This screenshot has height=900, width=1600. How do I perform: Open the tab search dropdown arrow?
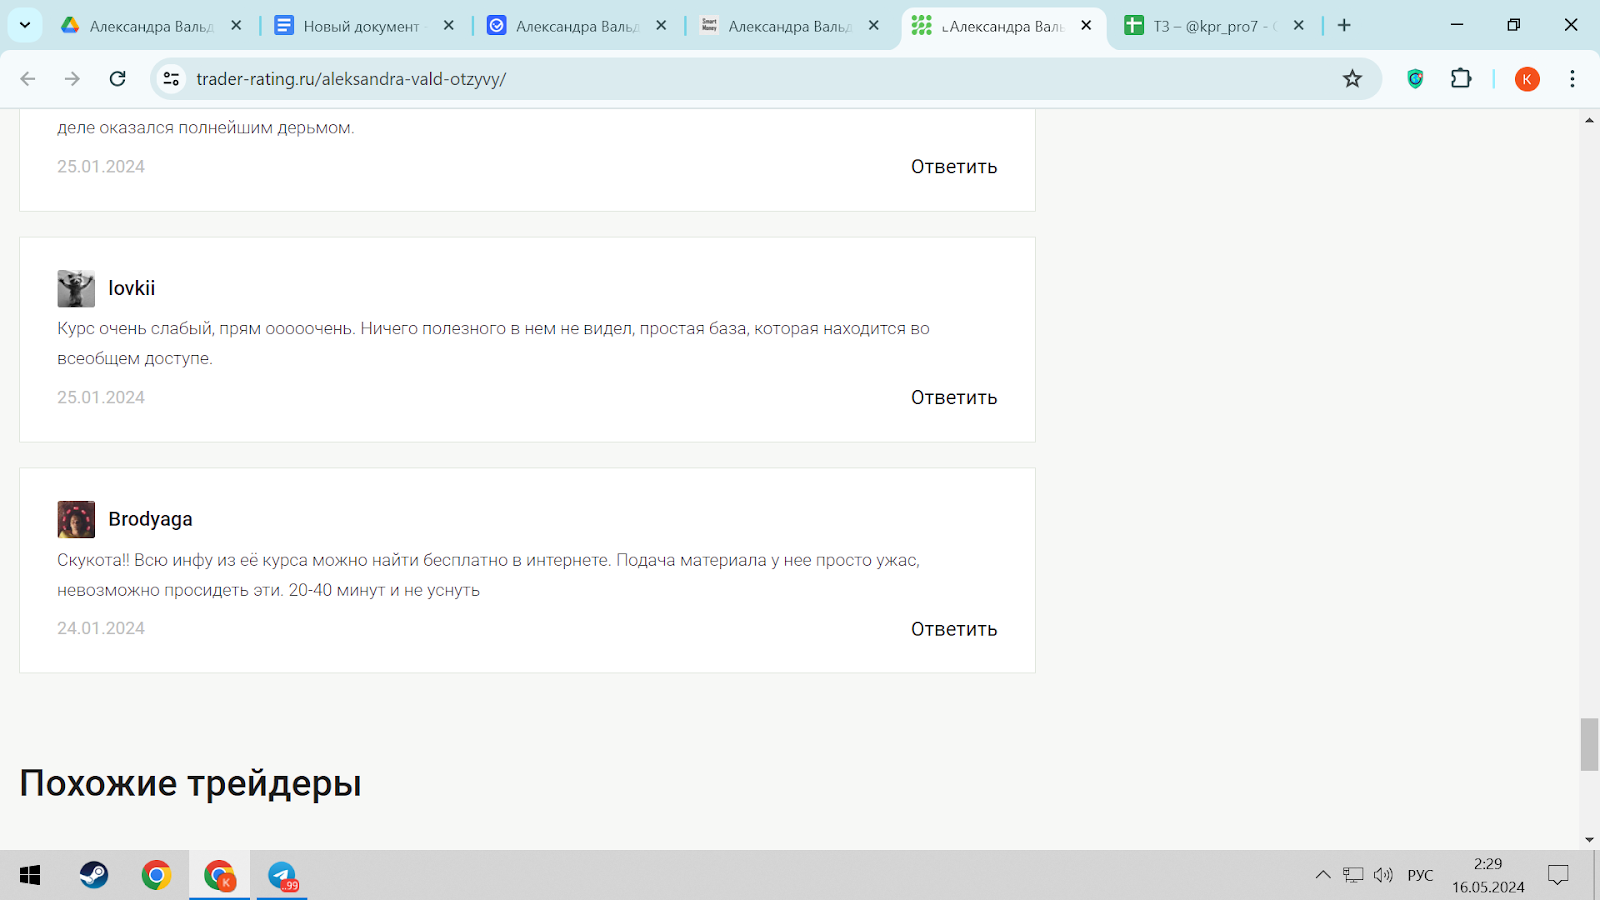25,25
